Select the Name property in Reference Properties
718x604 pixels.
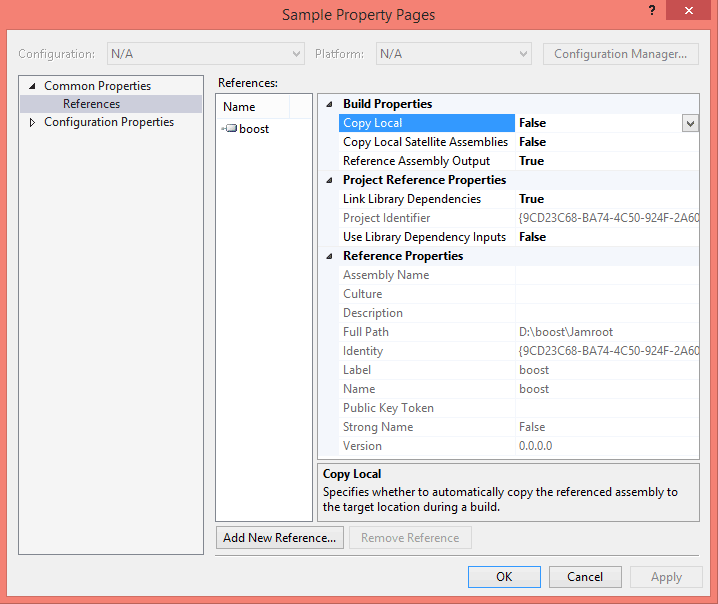point(359,389)
